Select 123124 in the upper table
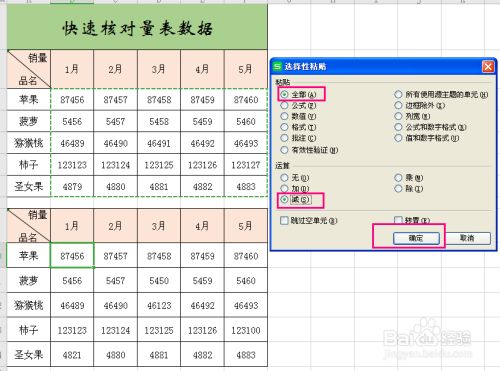Image resolution: width=500 pixels, height=371 pixels. (x=116, y=165)
